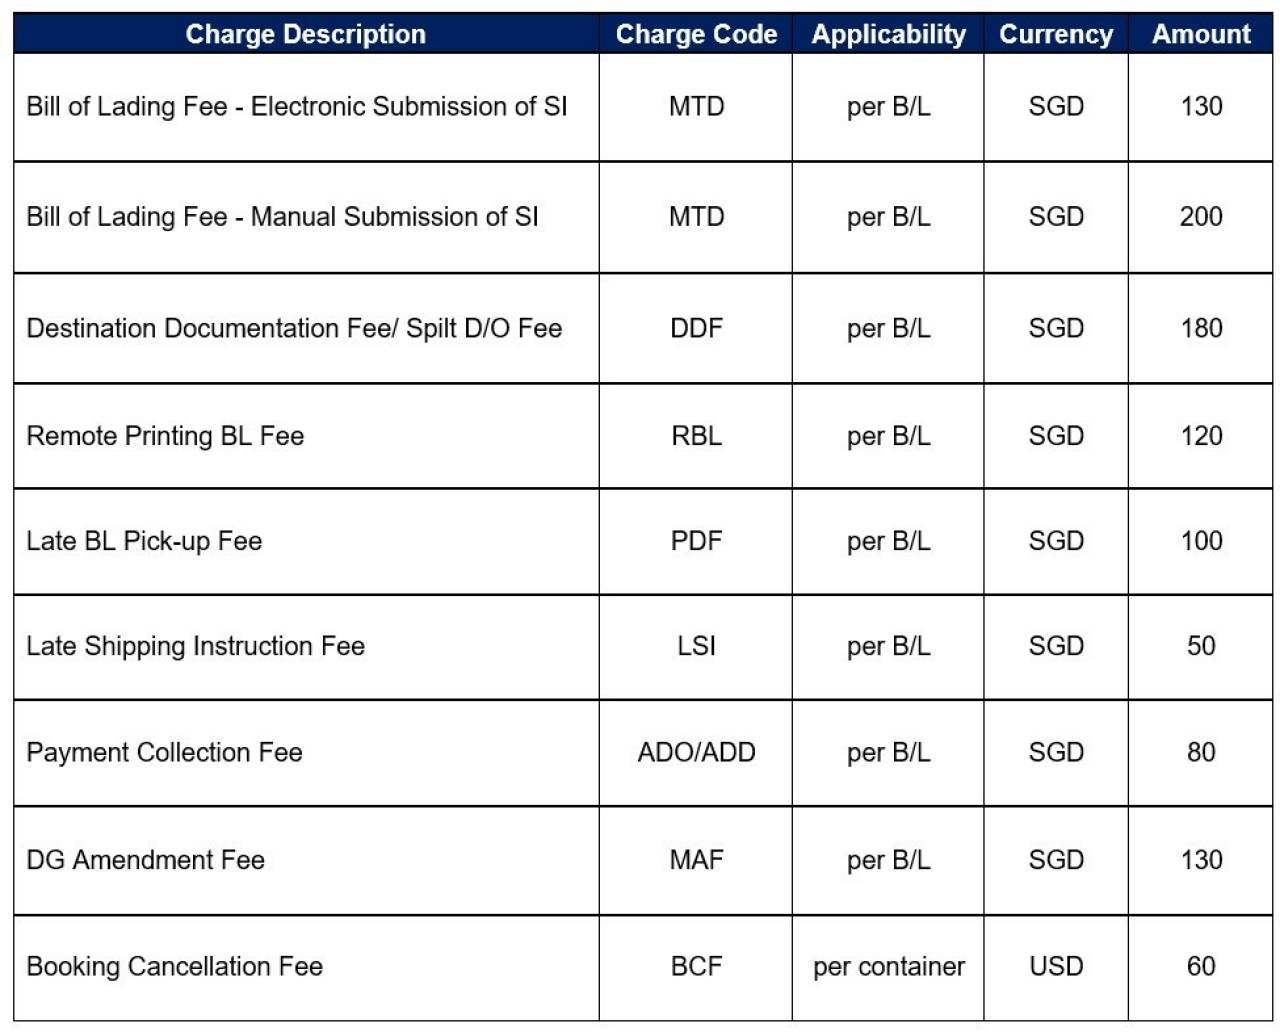This screenshot has width=1280, height=1032.
Task: Select the Destination Documentation Fee description
Action: coord(294,328)
